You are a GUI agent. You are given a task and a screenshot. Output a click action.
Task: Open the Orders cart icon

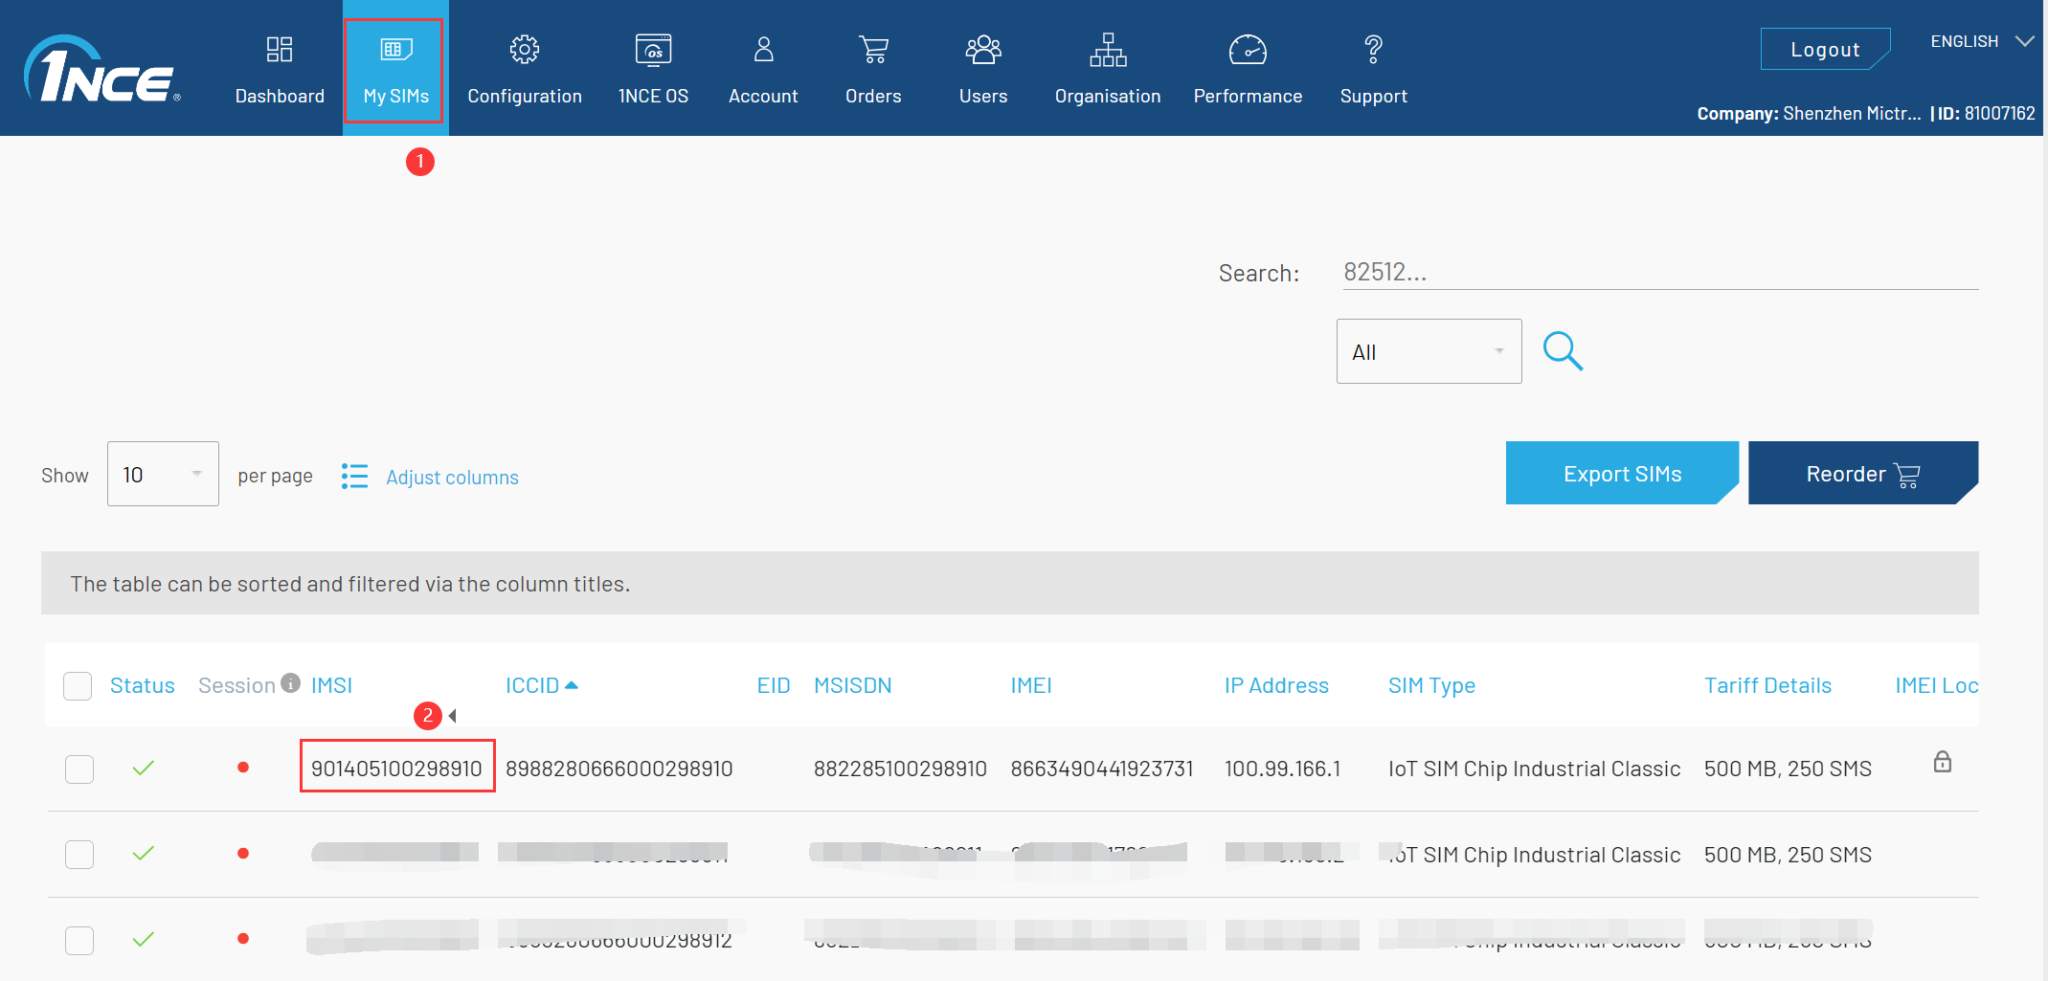pos(873,50)
